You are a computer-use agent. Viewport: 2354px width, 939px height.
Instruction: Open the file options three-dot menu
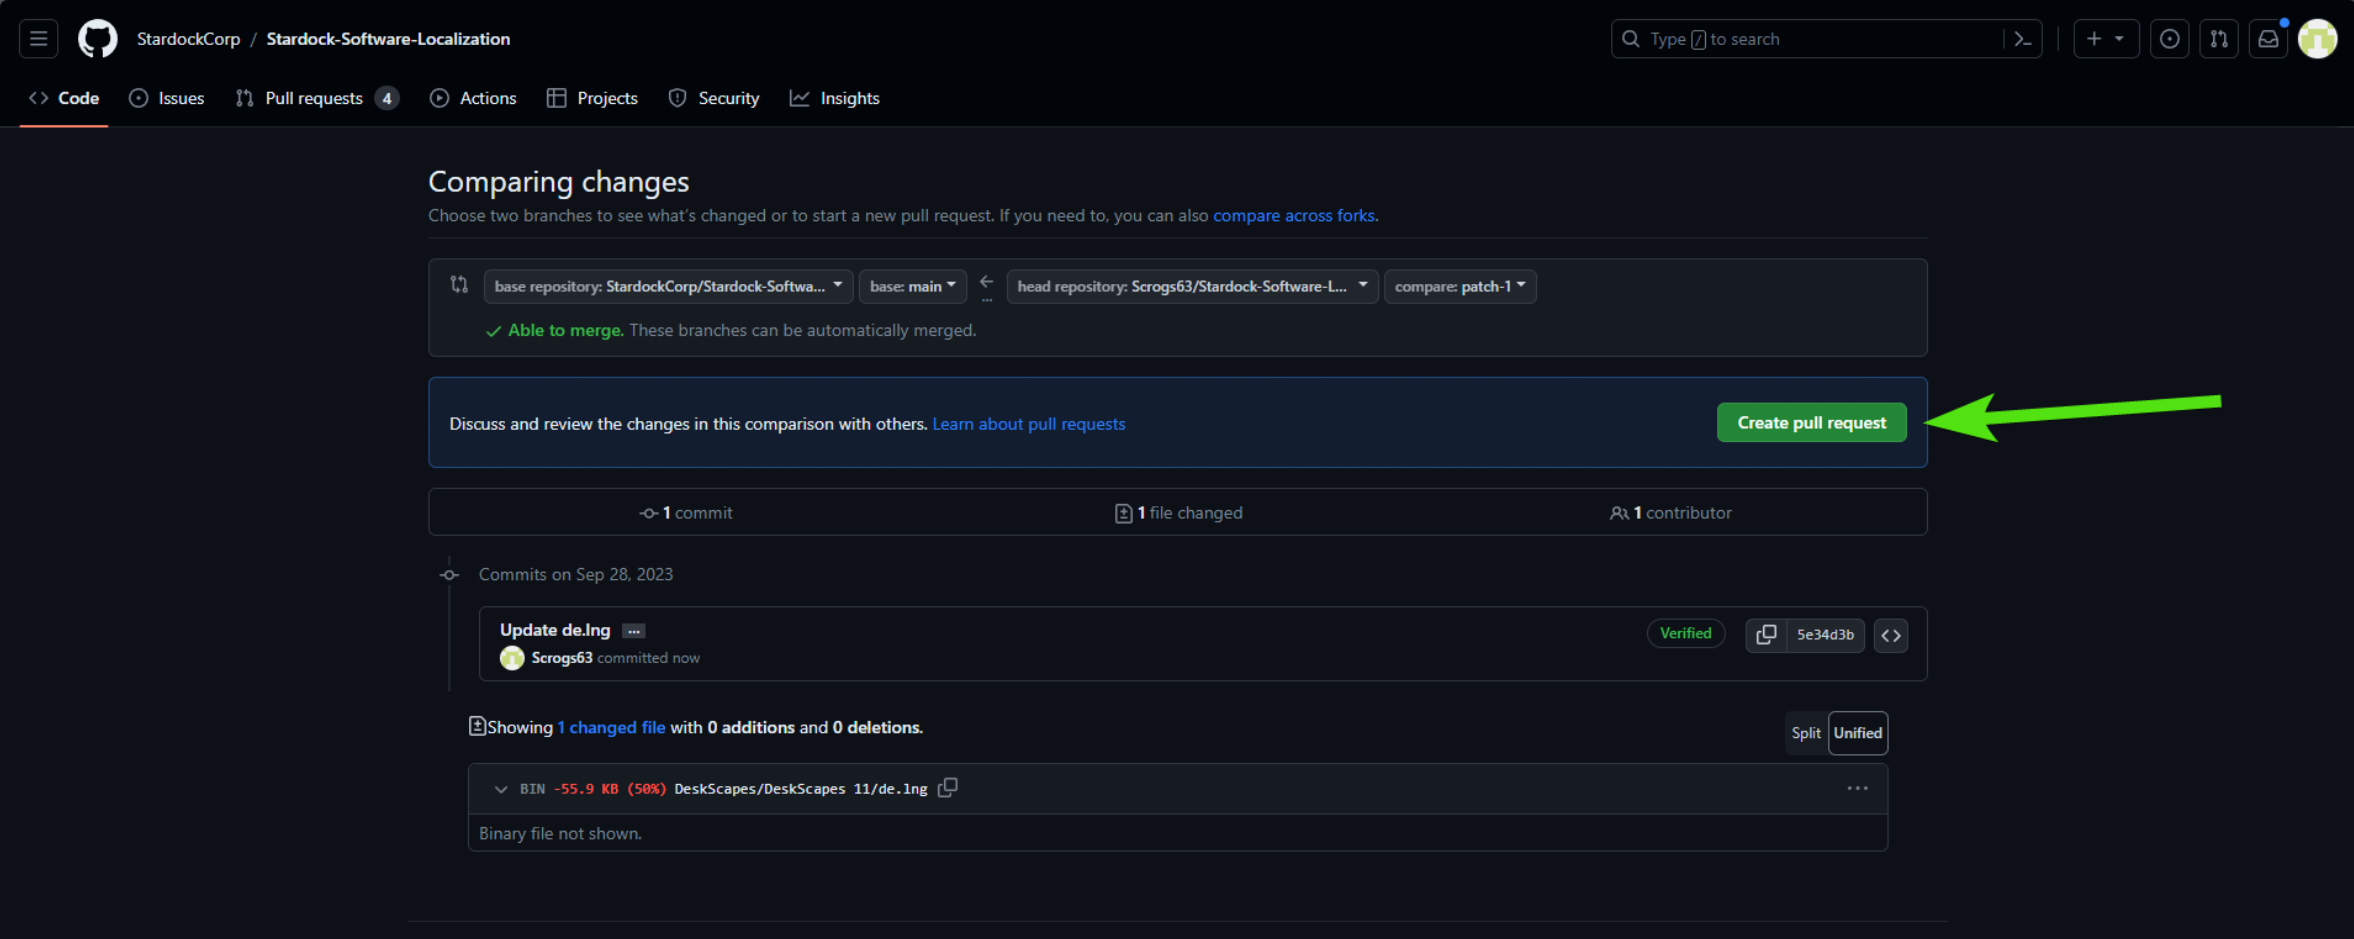coord(1857,789)
